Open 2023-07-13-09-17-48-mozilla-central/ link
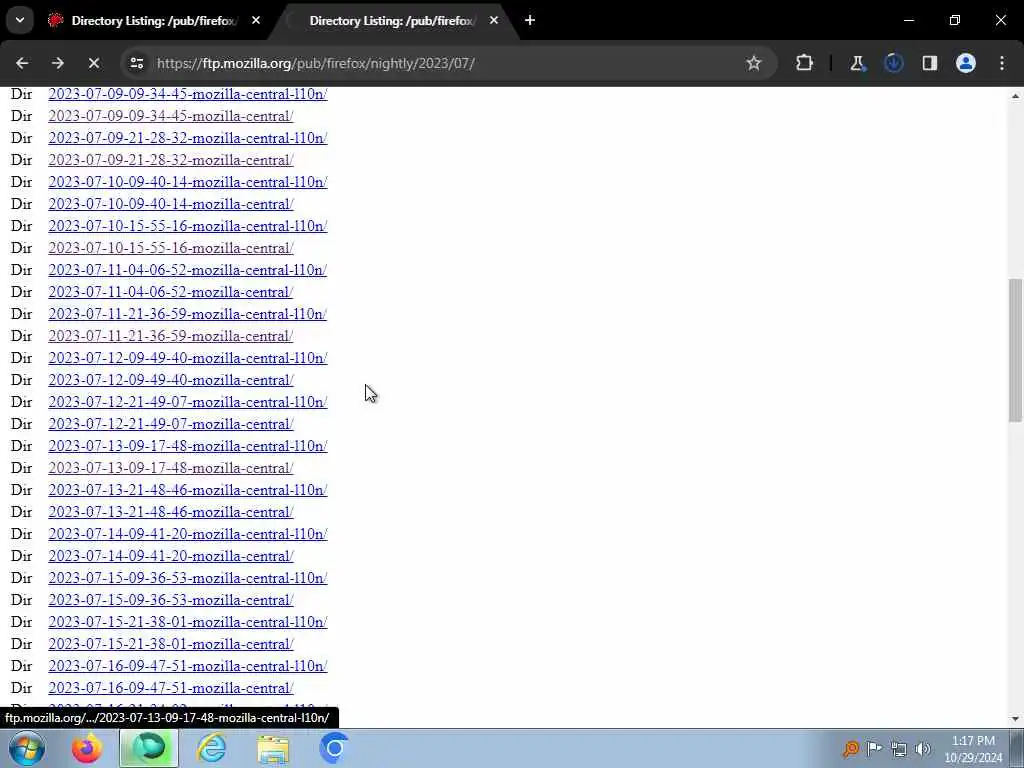 point(170,468)
